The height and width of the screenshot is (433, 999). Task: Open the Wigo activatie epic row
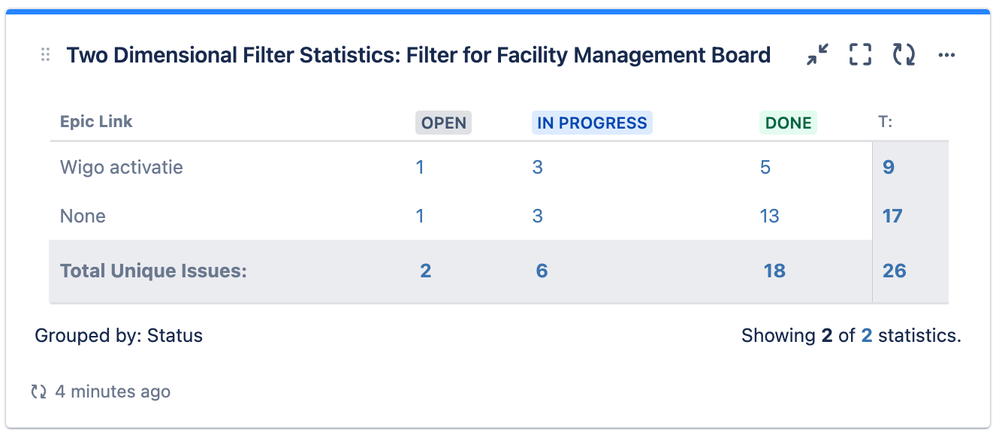click(121, 167)
